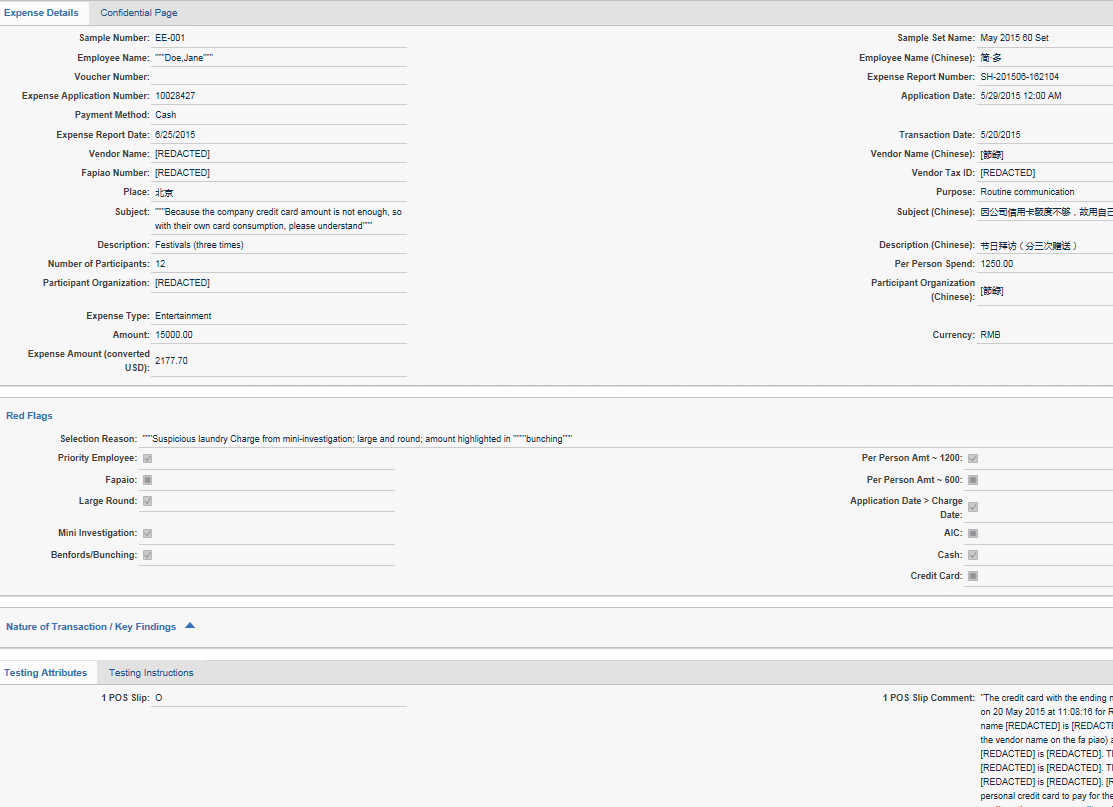Collapse the Nature of Transaction triangle icon
This screenshot has height=807, width=1113.
190,626
